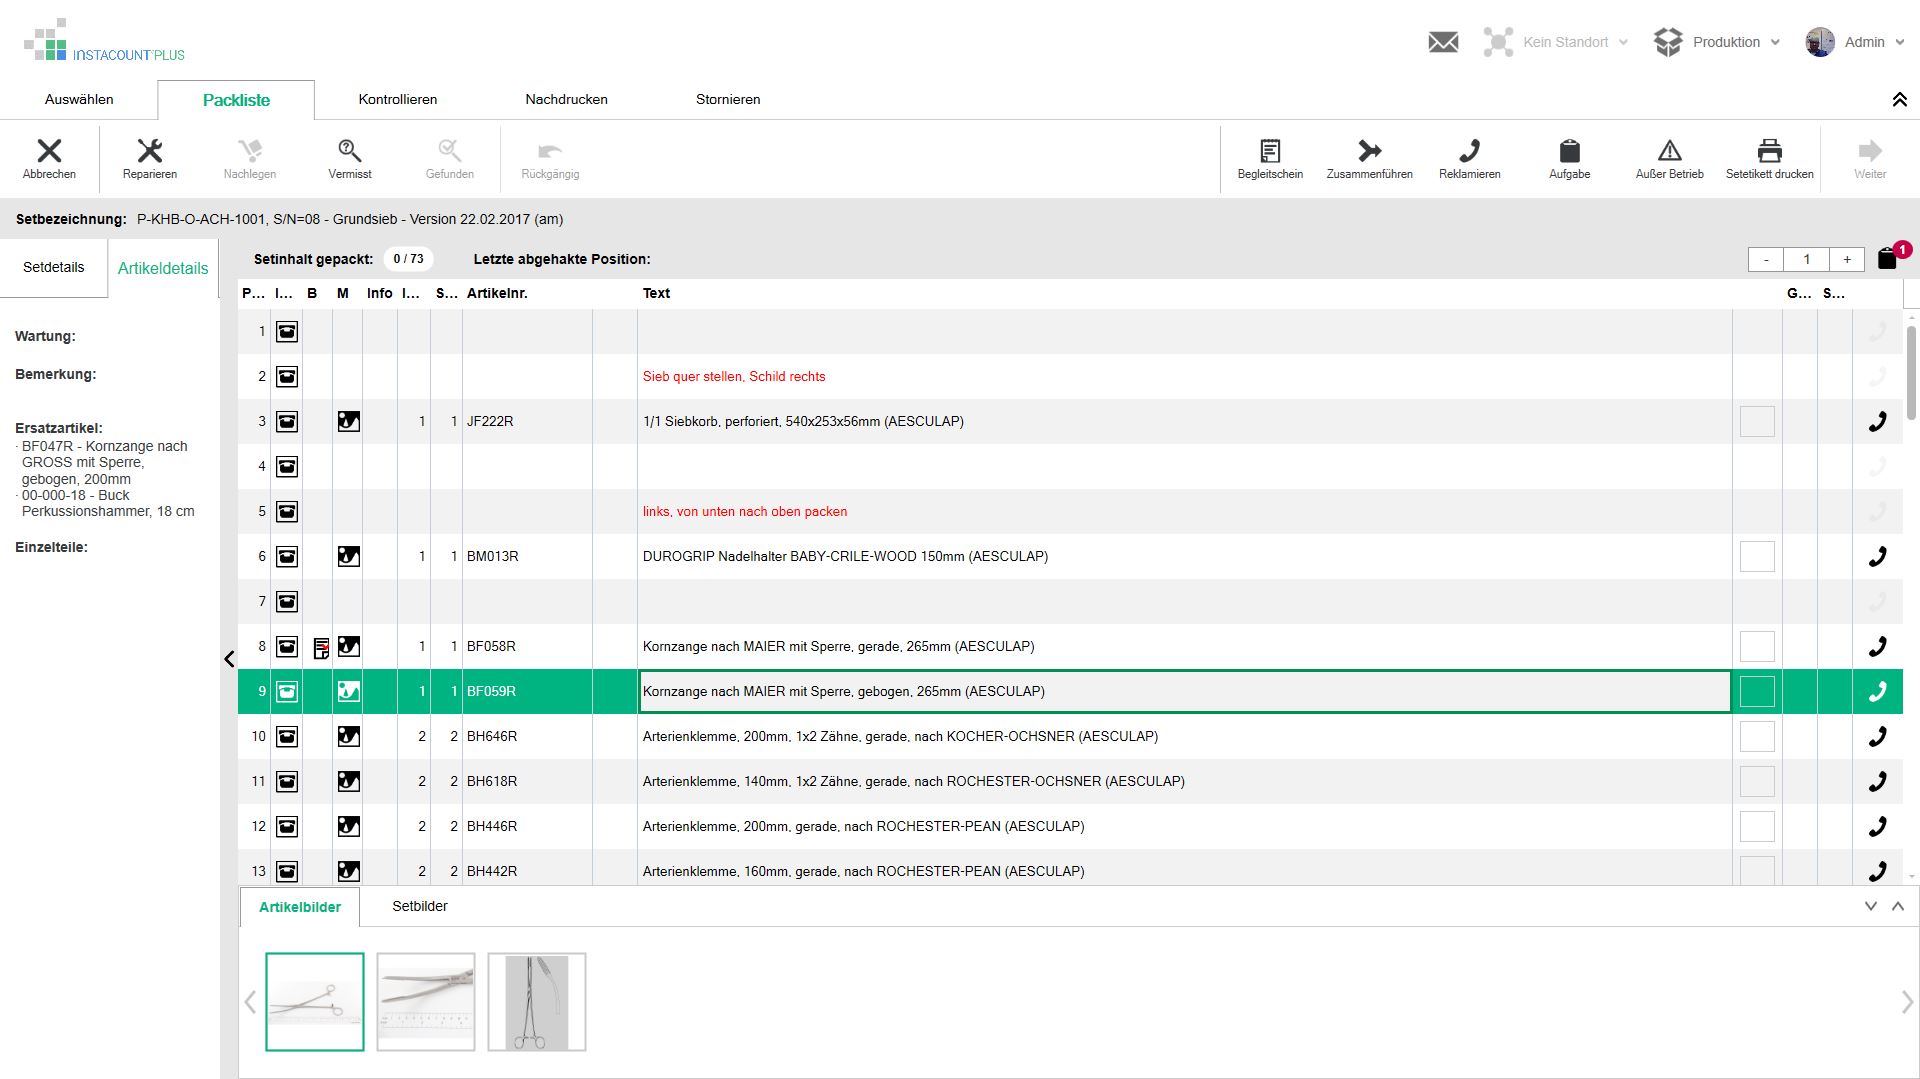Click the Abbrechen cancel icon
This screenshot has height=1079, width=1920.
(50, 150)
